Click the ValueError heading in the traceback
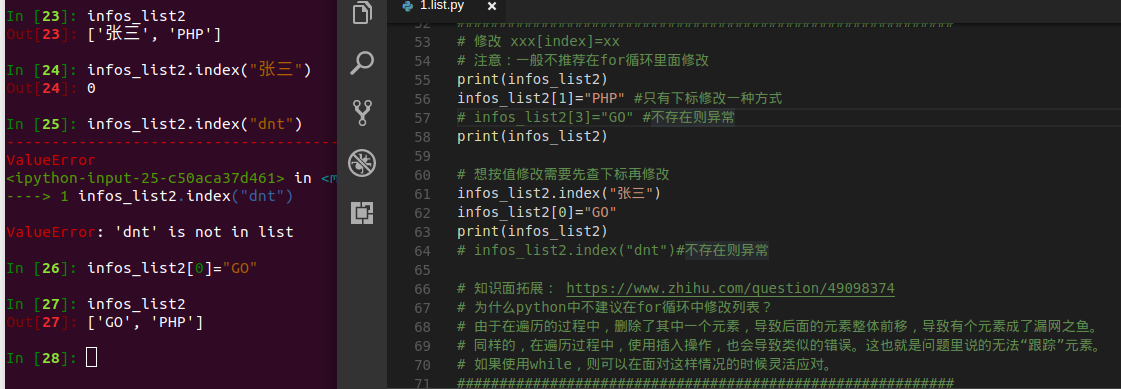This screenshot has width=1121, height=389. pos(51,159)
